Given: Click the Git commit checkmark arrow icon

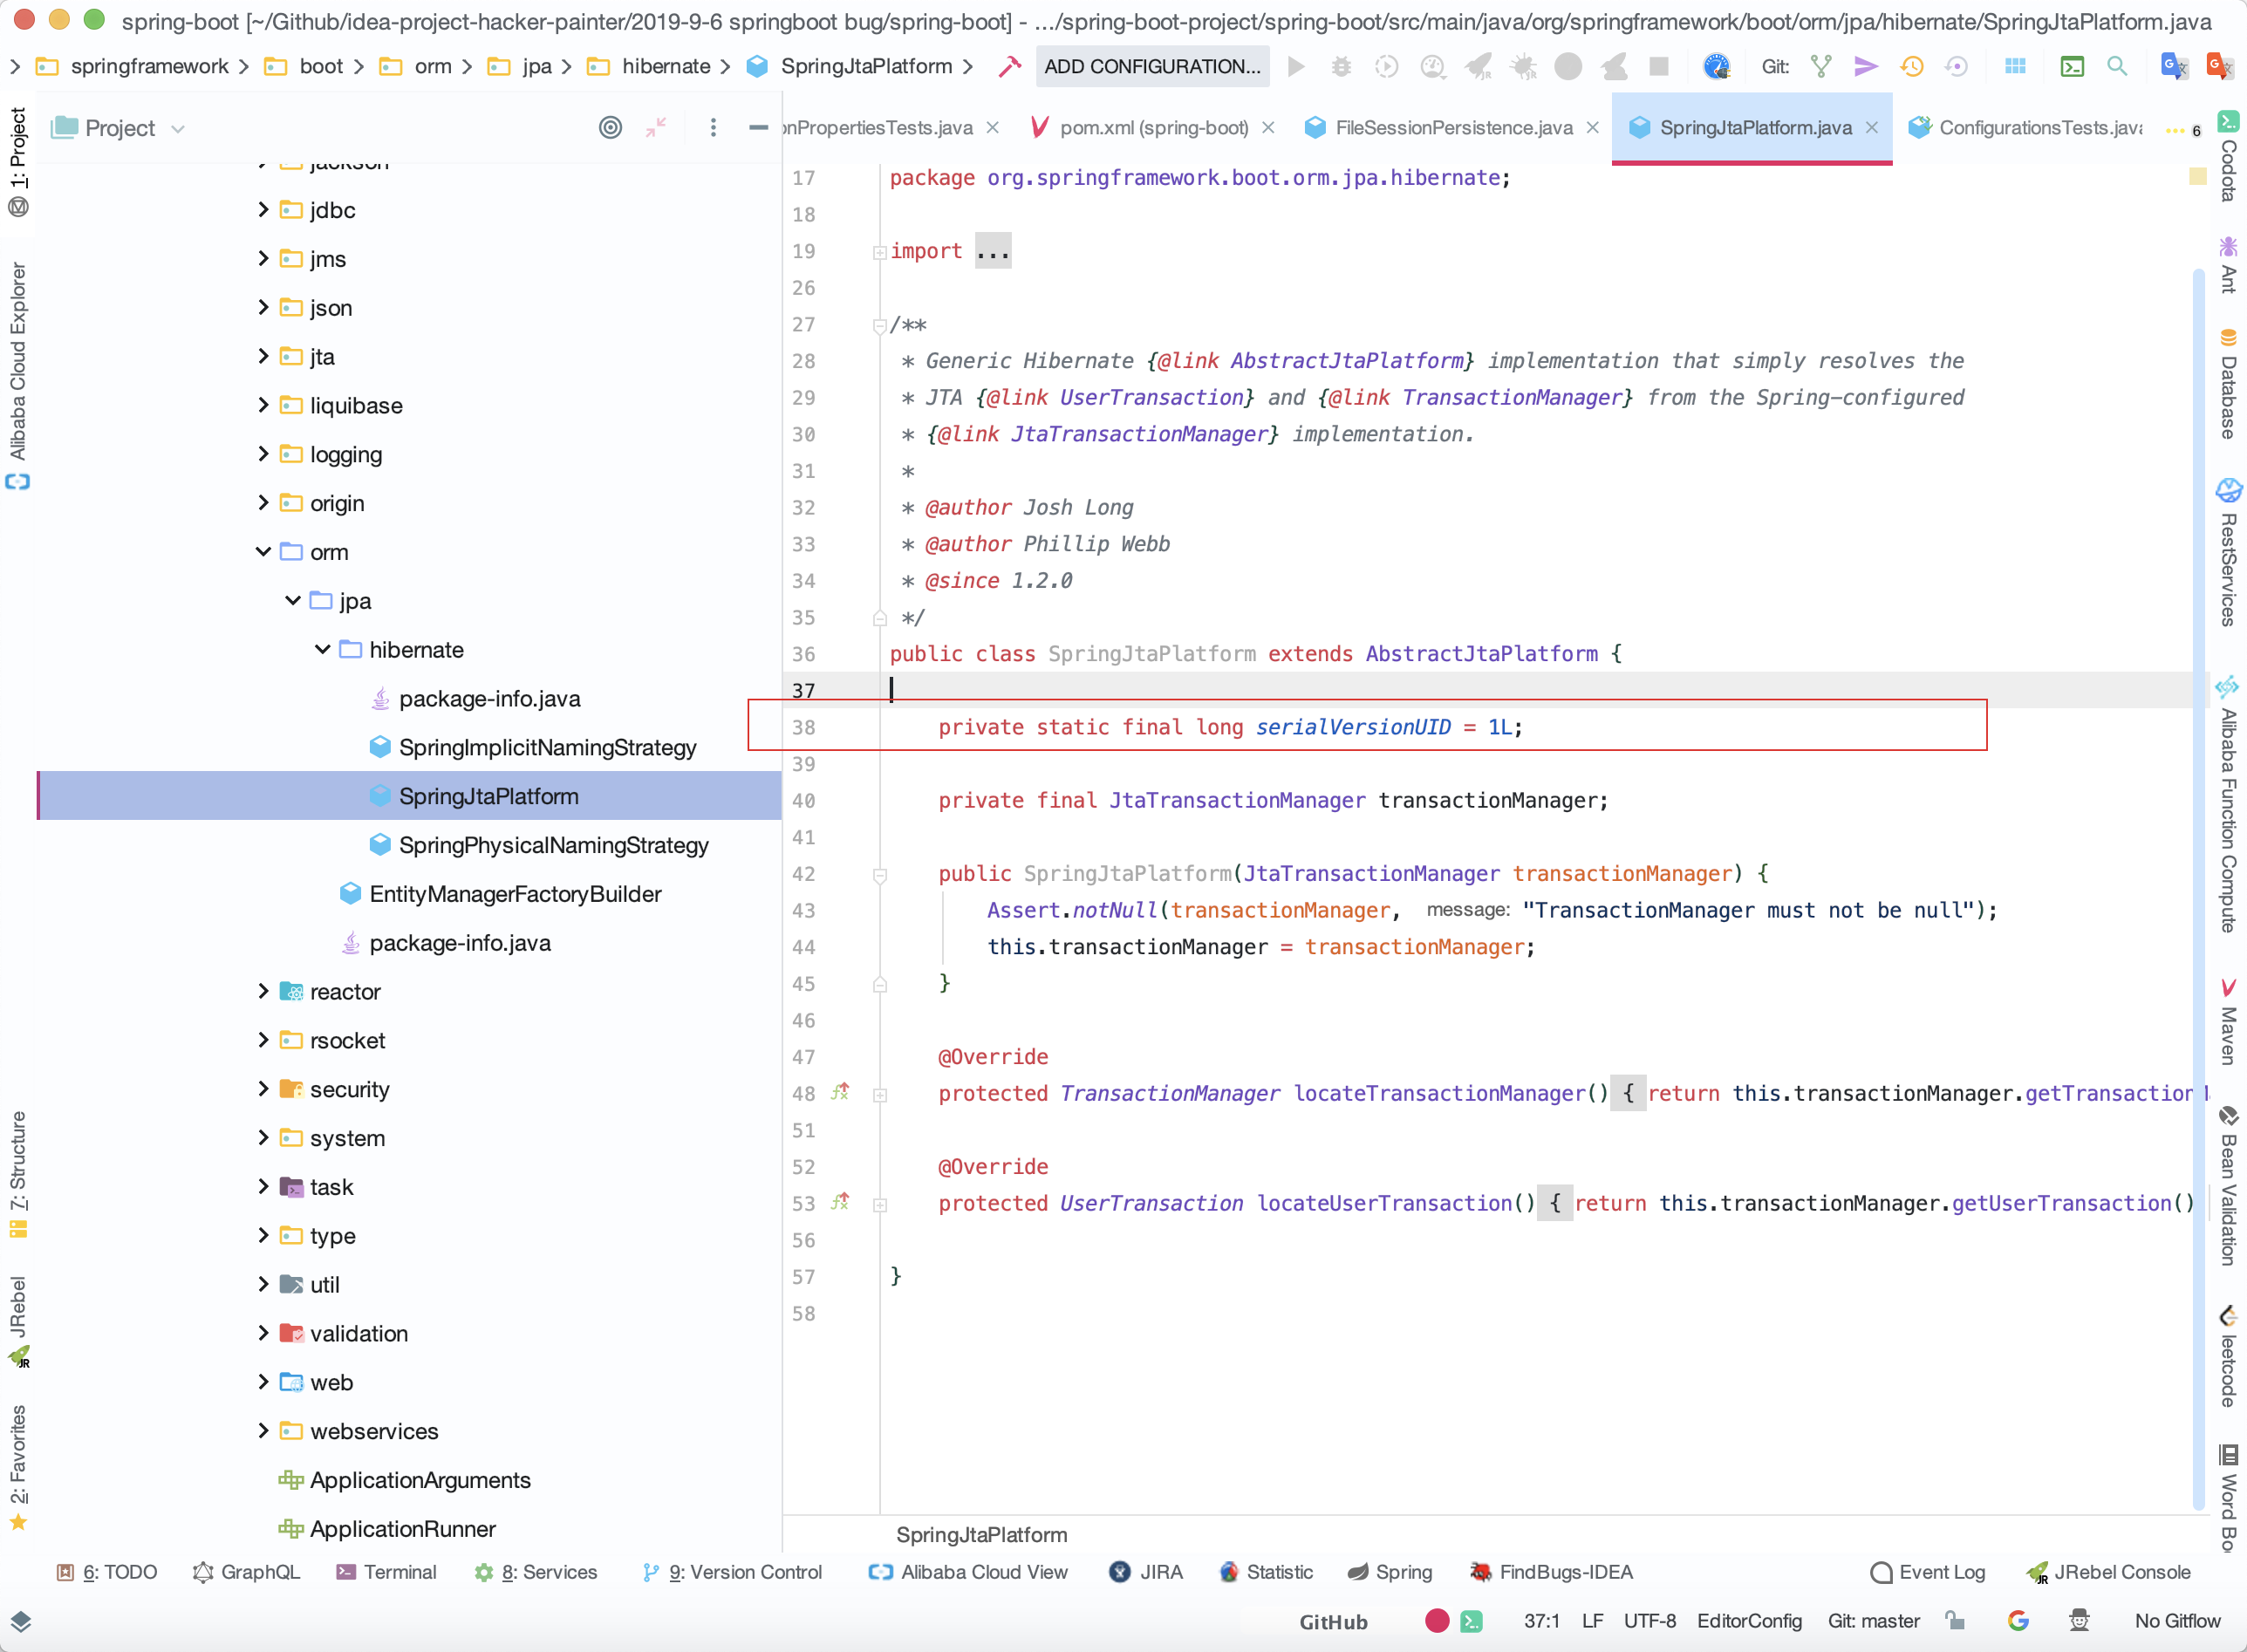Looking at the screenshot, I should pyautogui.click(x=1865, y=66).
